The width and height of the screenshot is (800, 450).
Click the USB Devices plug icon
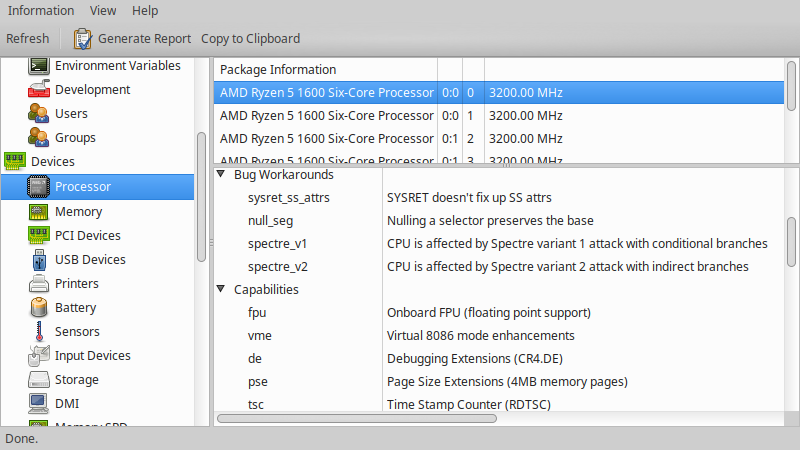tap(39, 259)
